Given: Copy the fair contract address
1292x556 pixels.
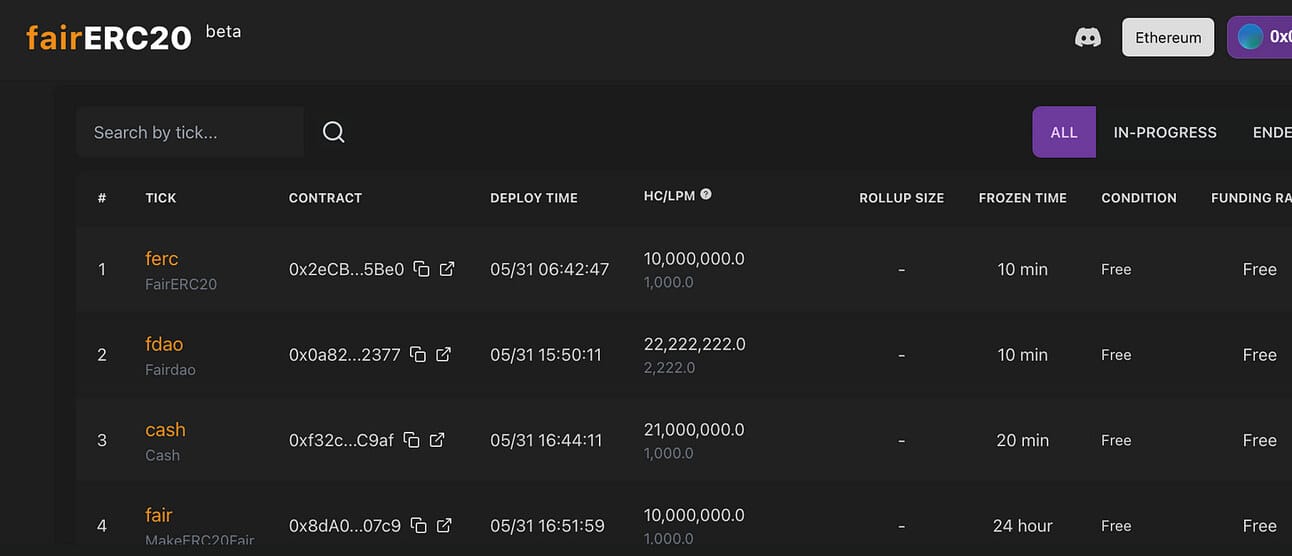Looking at the screenshot, I should click(x=419, y=525).
